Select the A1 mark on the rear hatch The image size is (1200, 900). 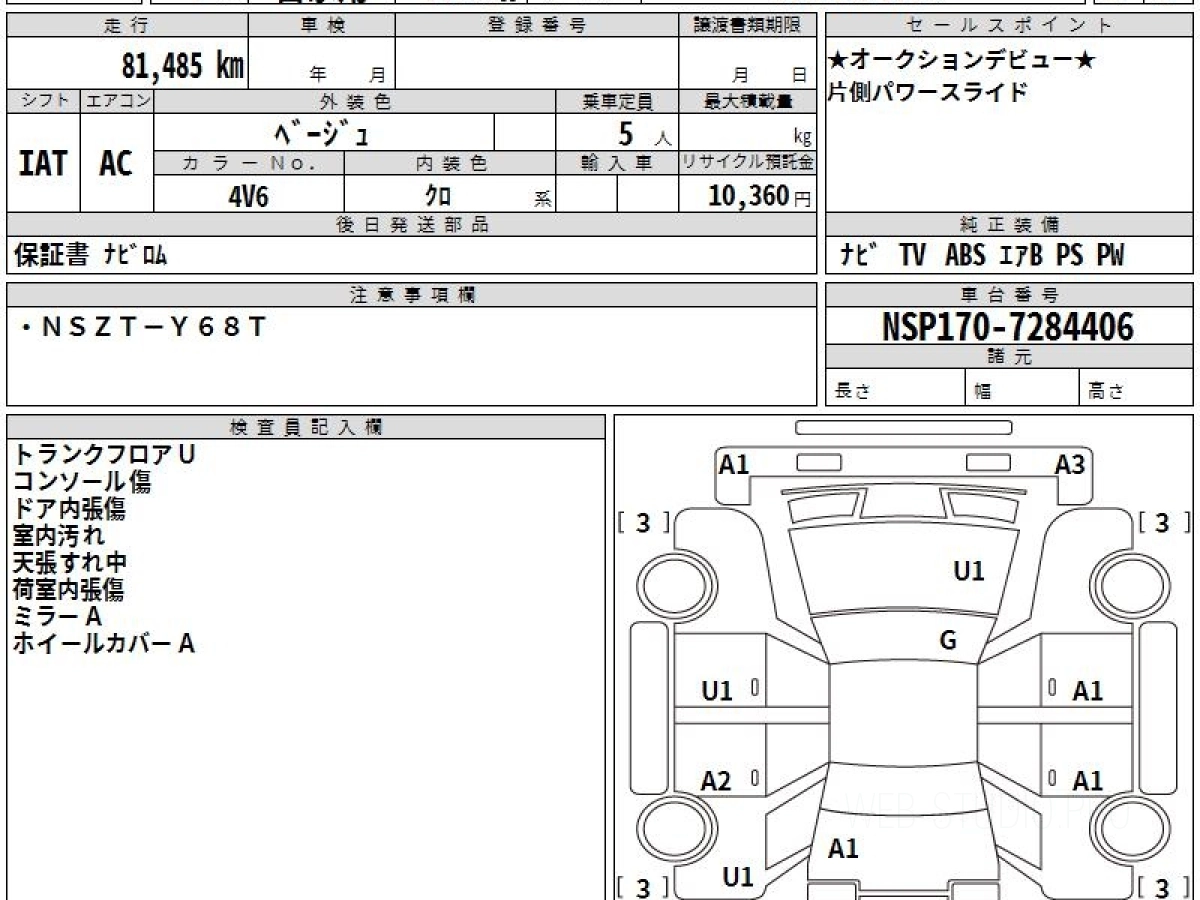pyautogui.click(x=843, y=849)
